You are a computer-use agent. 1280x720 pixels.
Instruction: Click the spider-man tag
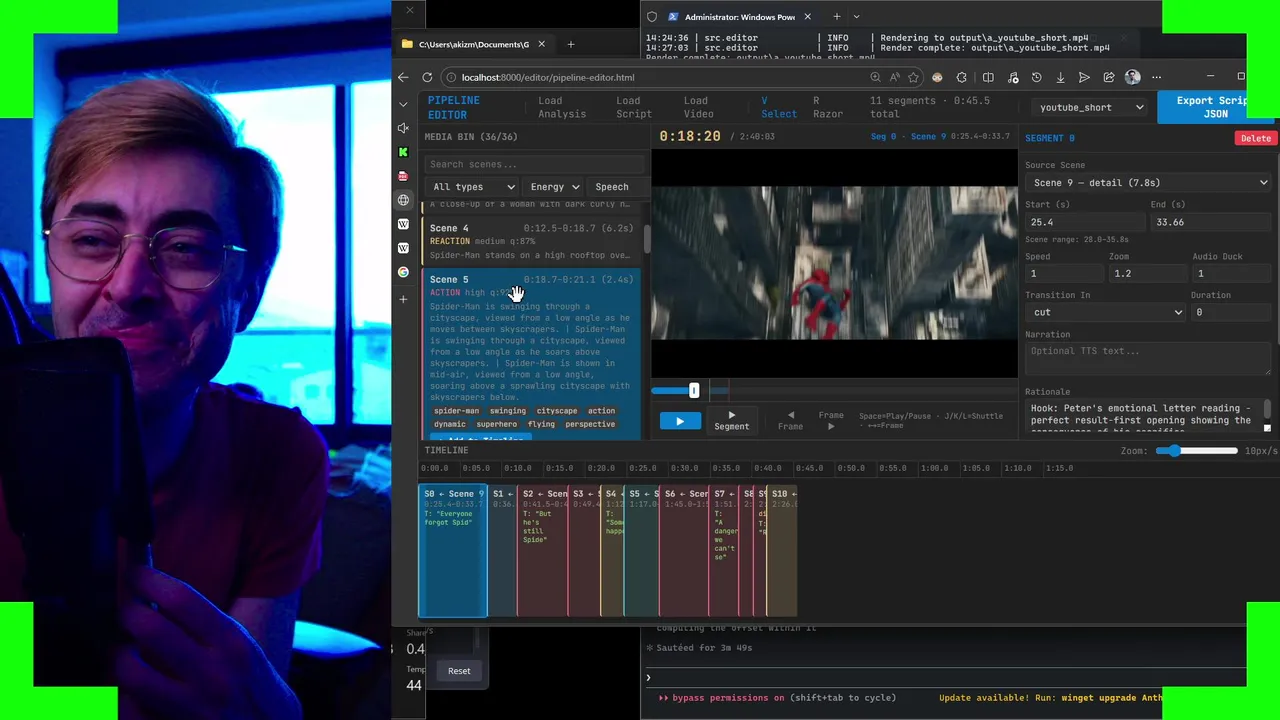(x=456, y=411)
